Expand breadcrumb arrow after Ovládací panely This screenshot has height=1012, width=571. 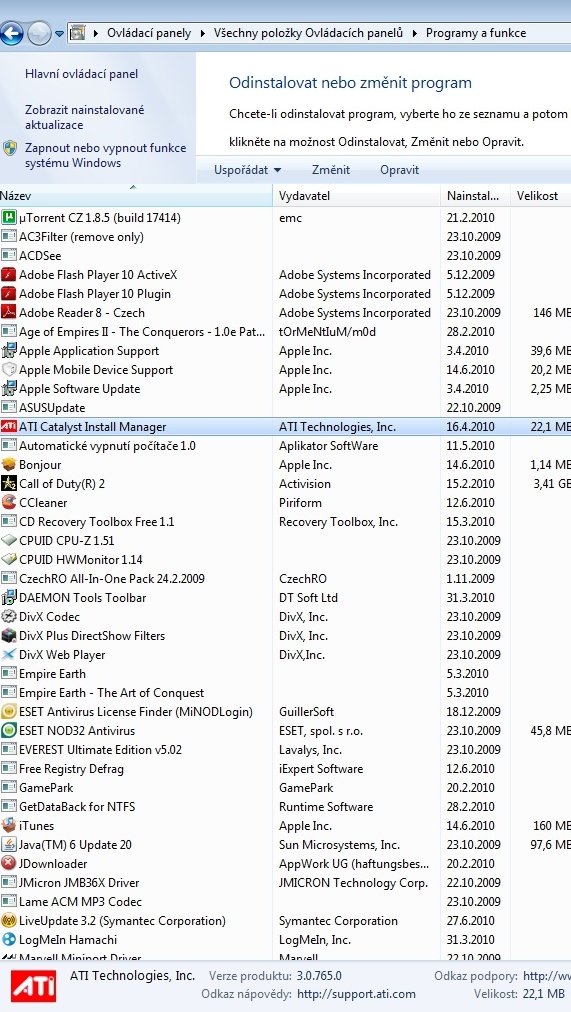coord(203,33)
